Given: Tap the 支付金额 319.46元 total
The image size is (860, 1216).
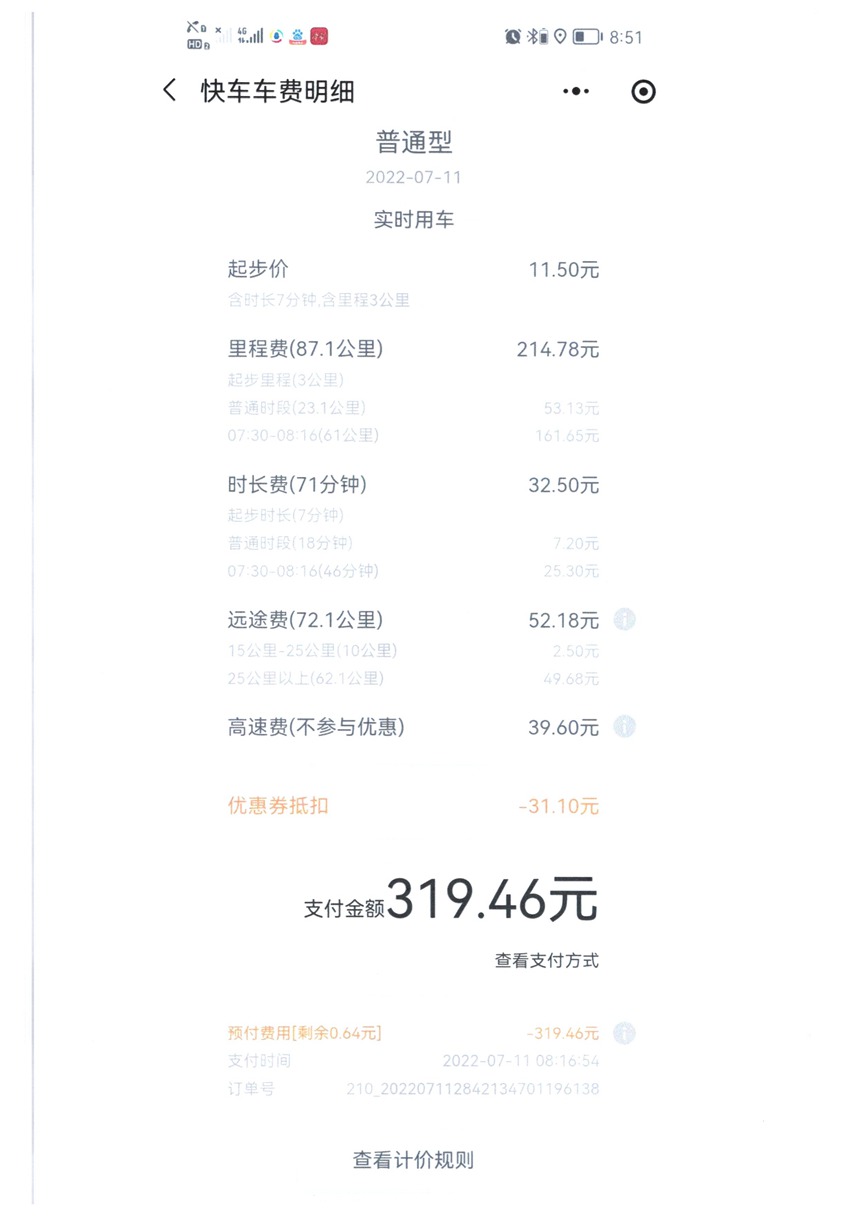Looking at the screenshot, I should coord(451,900).
